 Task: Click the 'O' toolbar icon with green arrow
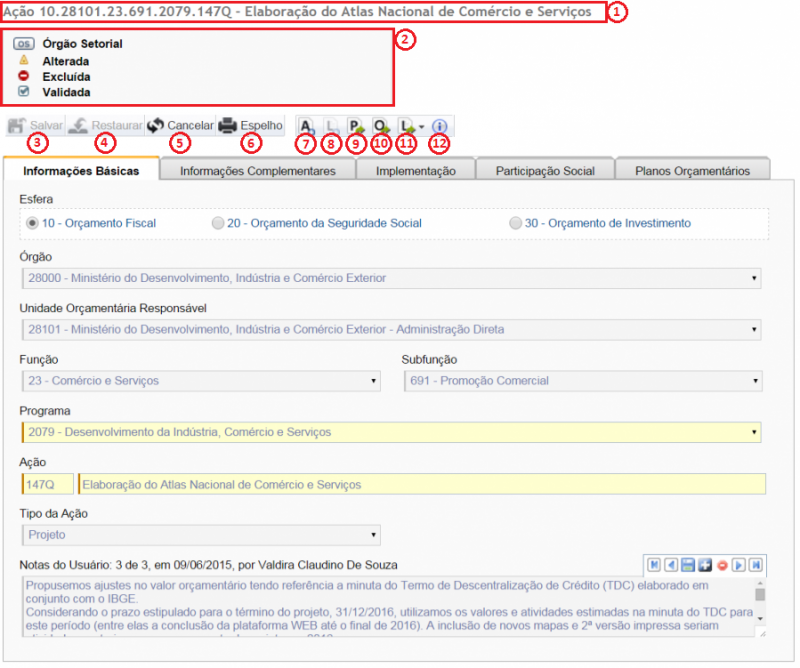point(381,127)
